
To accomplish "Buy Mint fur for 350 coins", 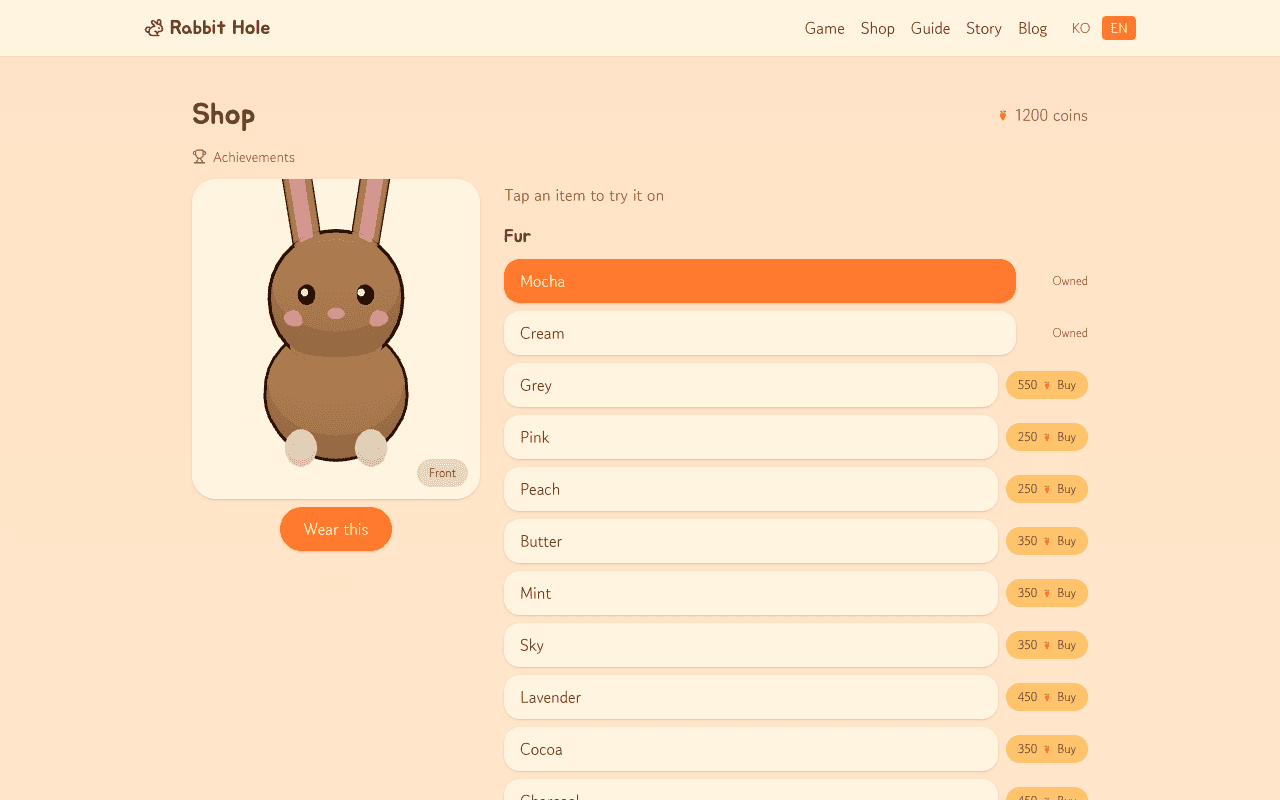I will tap(1047, 593).
